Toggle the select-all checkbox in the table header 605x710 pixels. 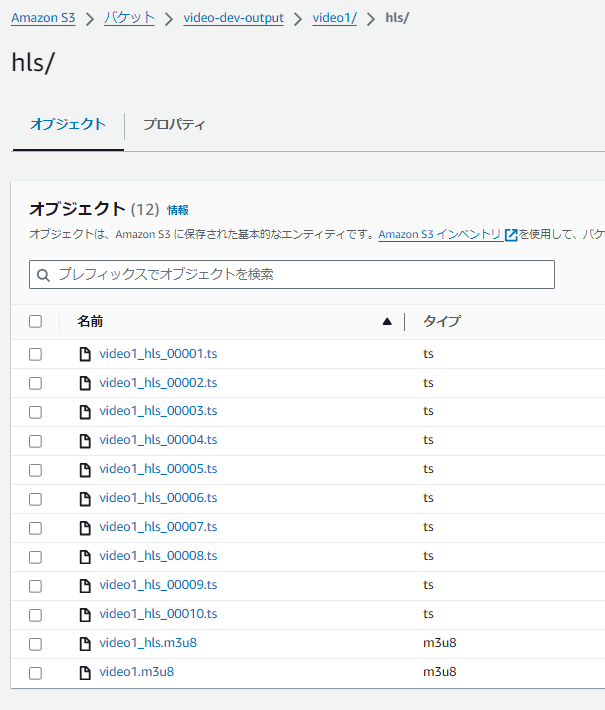pos(36,322)
